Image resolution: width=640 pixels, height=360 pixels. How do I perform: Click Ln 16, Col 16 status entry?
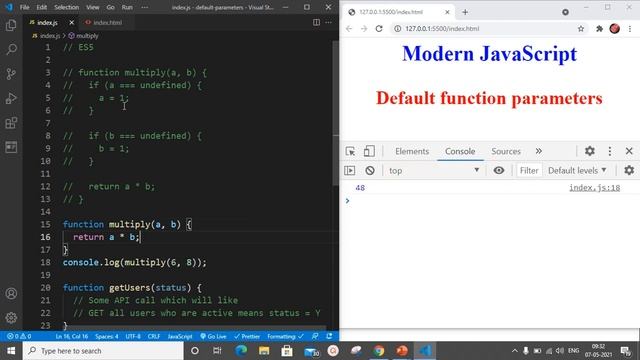[x=72, y=336]
